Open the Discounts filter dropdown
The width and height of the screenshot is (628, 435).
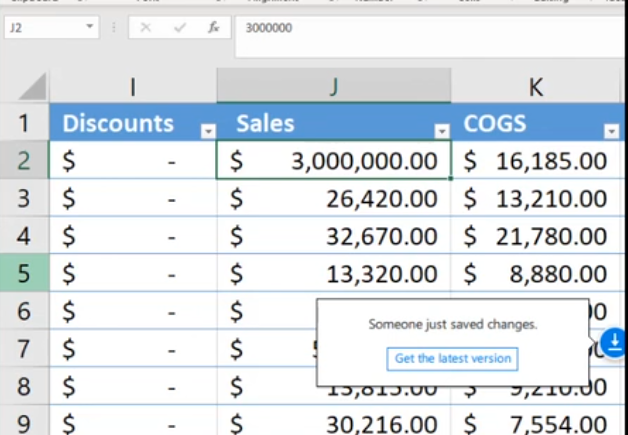tap(208, 131)
